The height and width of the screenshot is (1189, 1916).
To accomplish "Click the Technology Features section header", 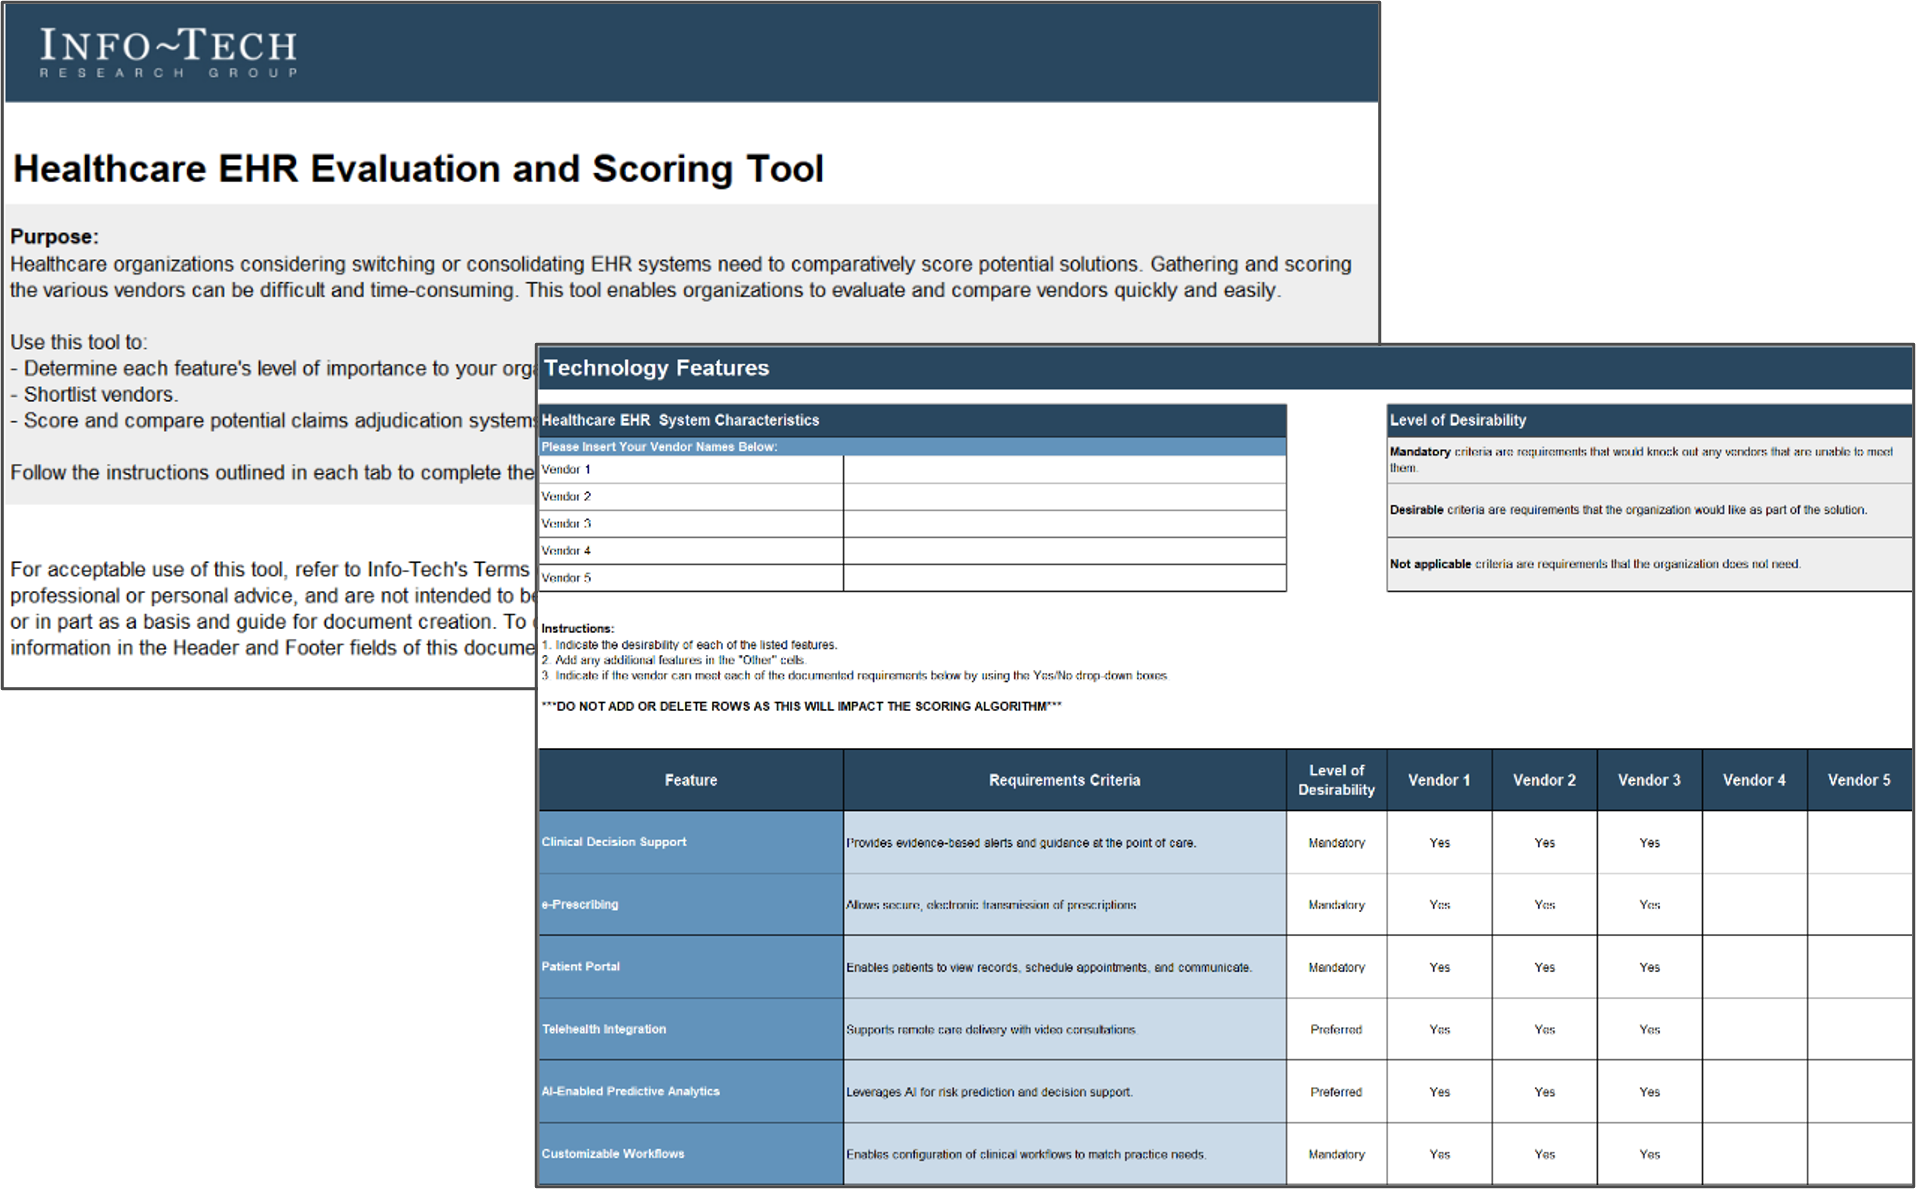I will pyautogui.click(x=657, y=368).
